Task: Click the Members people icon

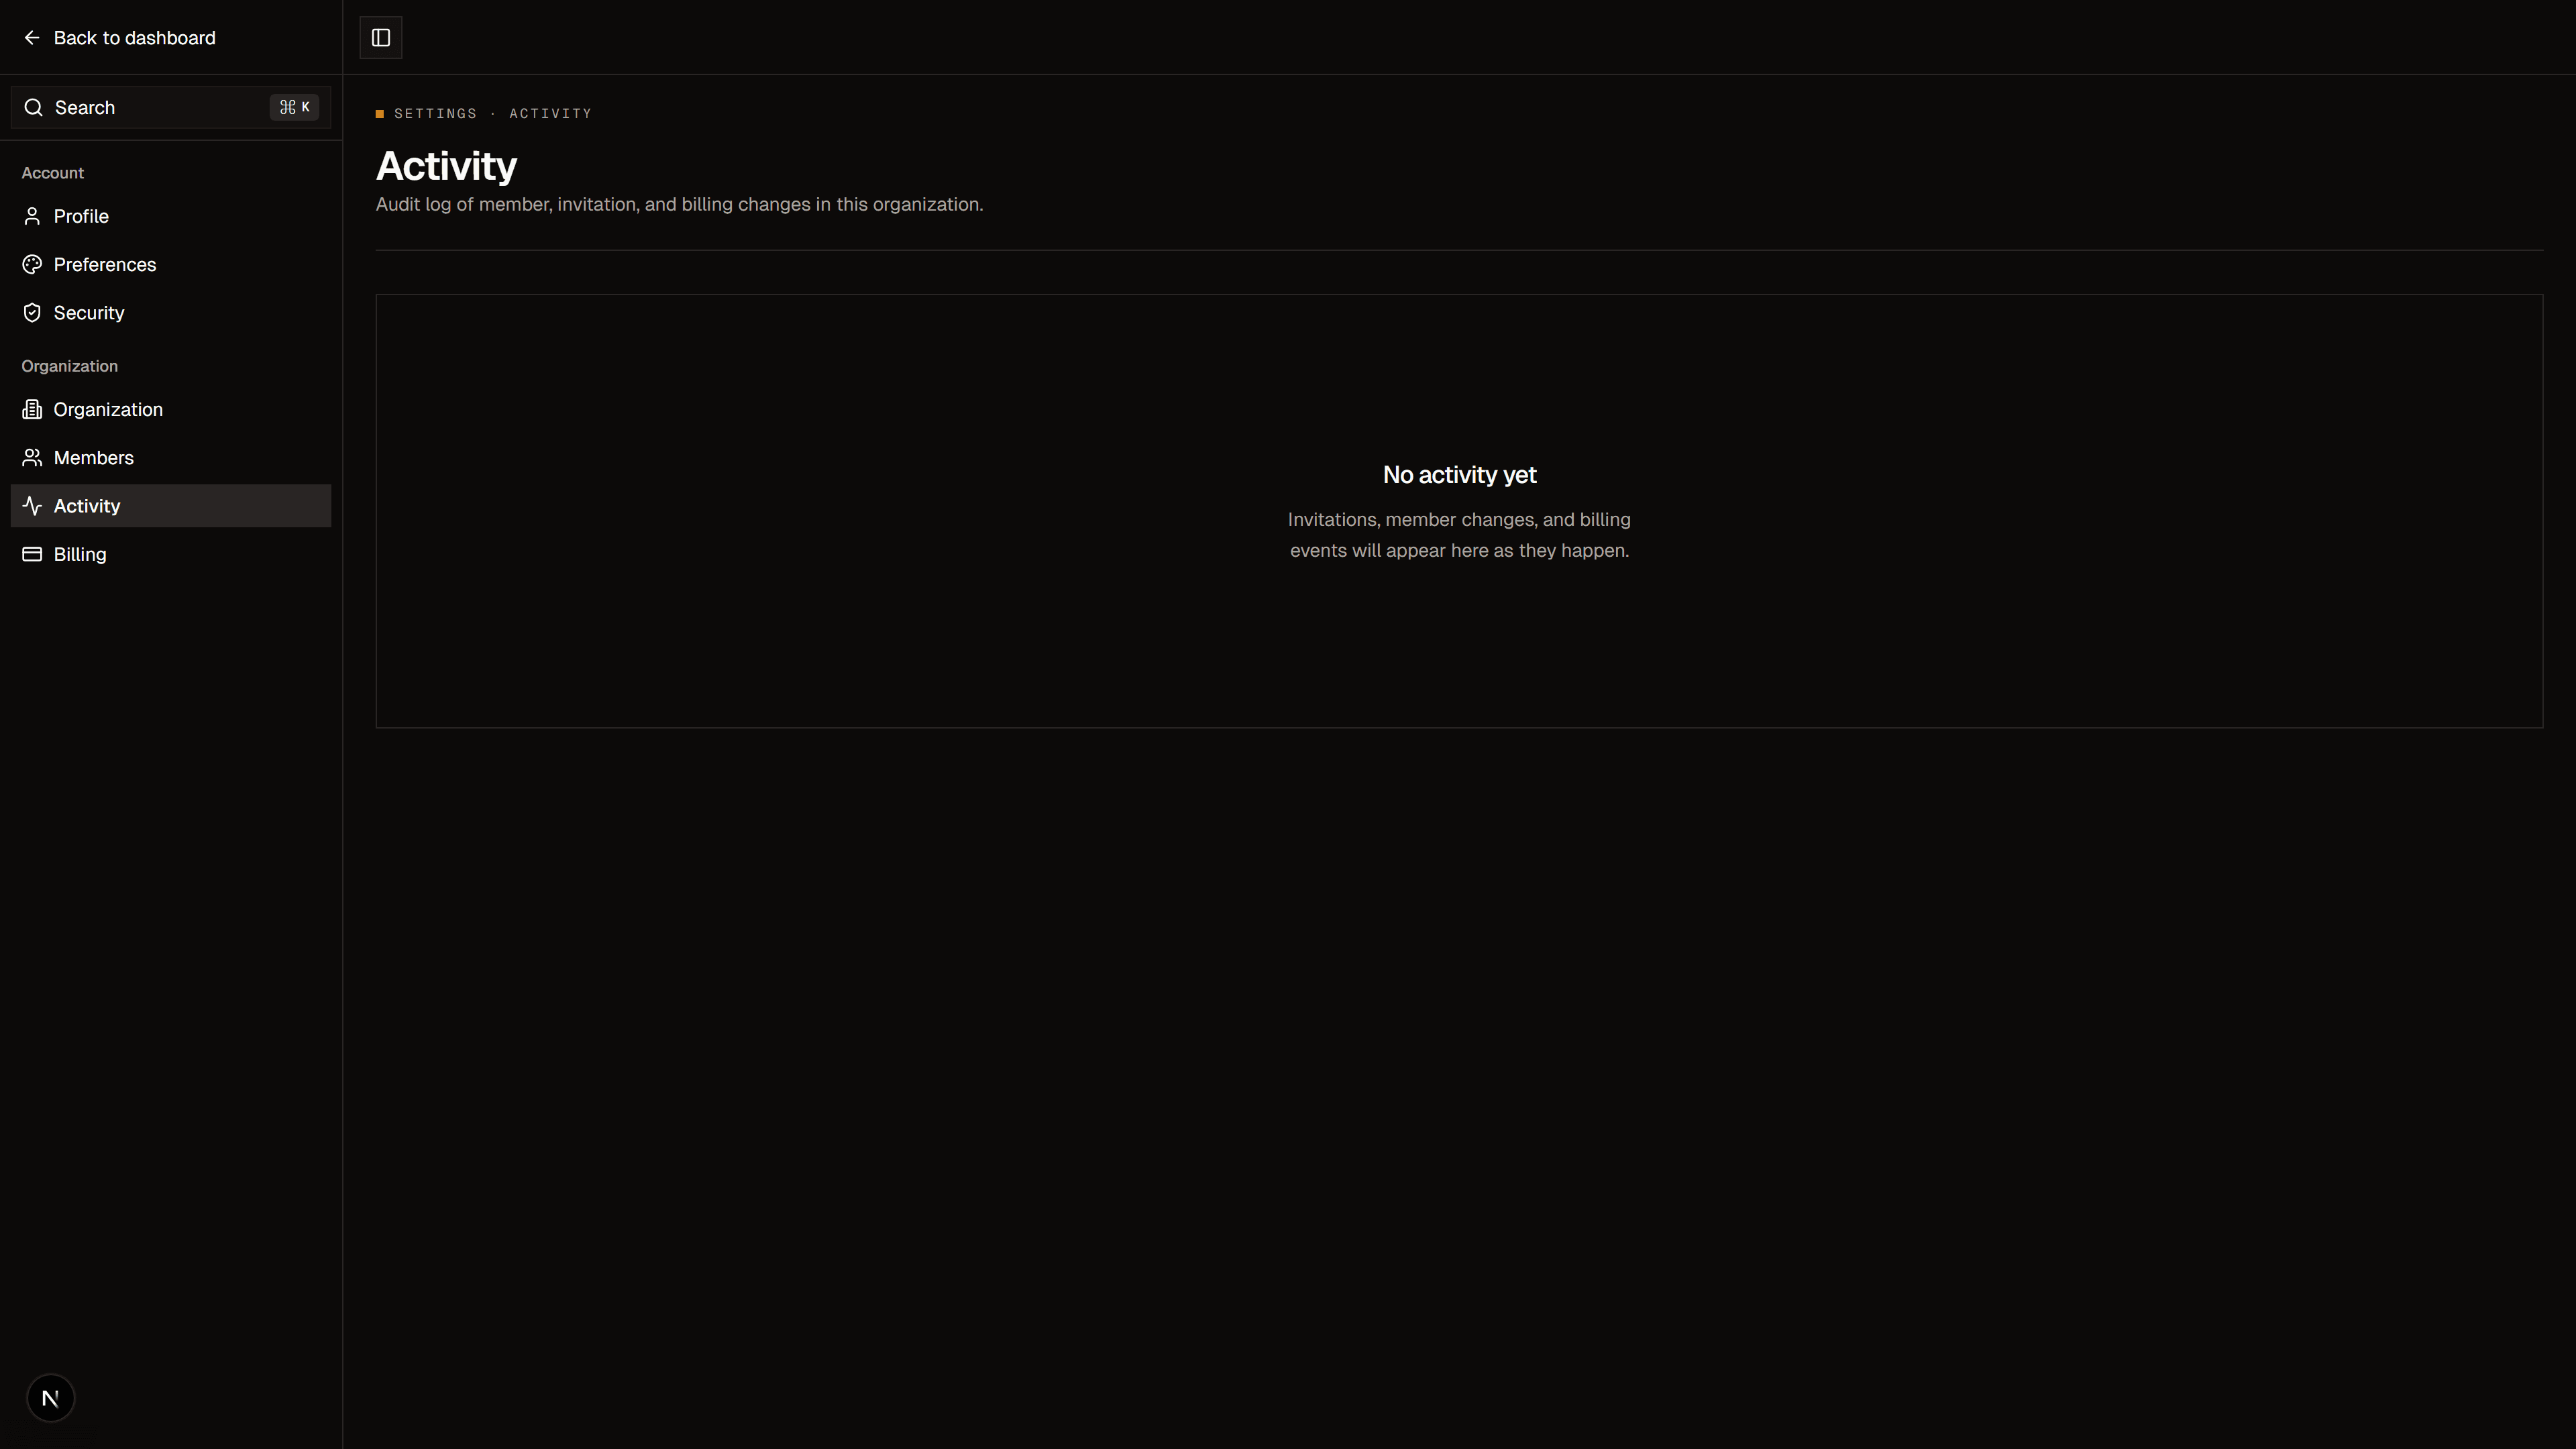Action: pyautogui.click(x=32, y=458)
